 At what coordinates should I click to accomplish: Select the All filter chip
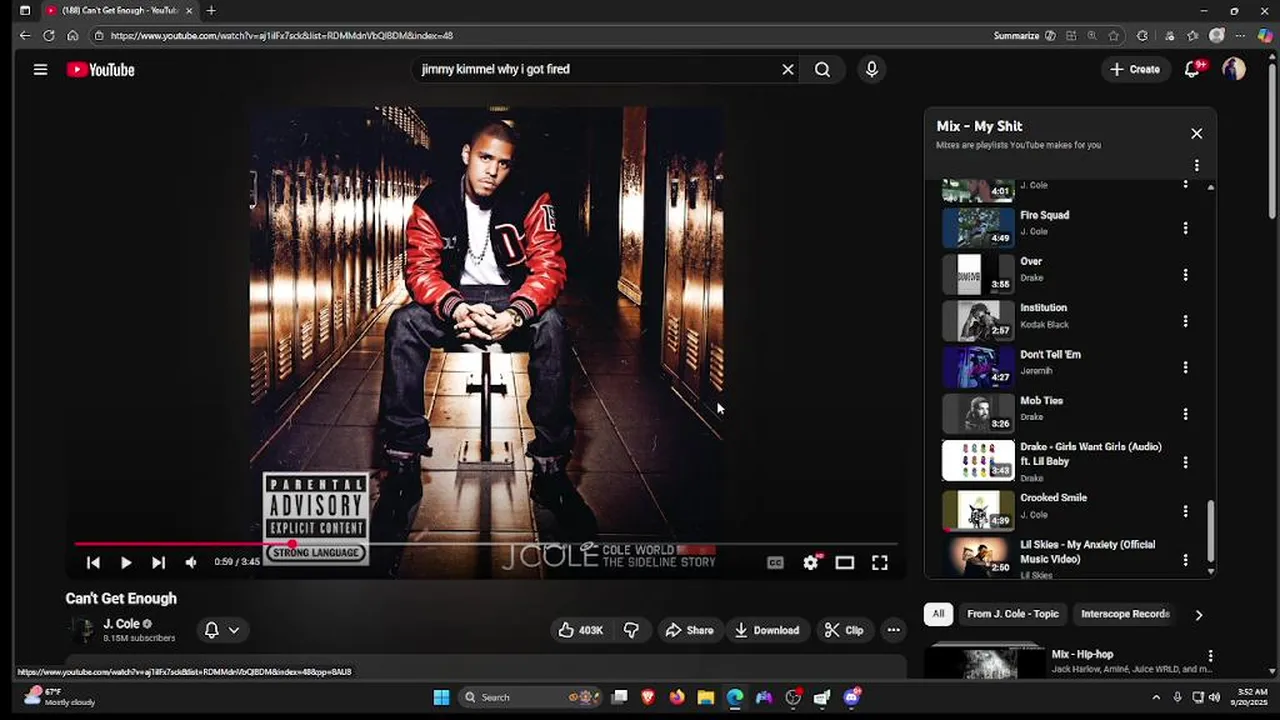(x=938, y=614)
